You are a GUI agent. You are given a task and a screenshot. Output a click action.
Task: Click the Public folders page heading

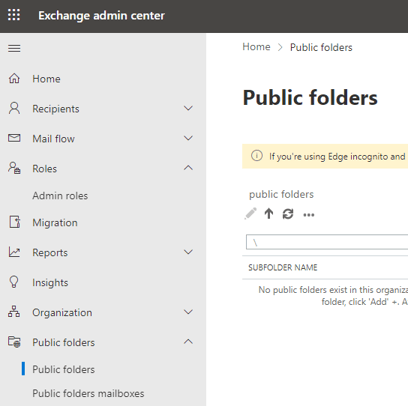310,98
